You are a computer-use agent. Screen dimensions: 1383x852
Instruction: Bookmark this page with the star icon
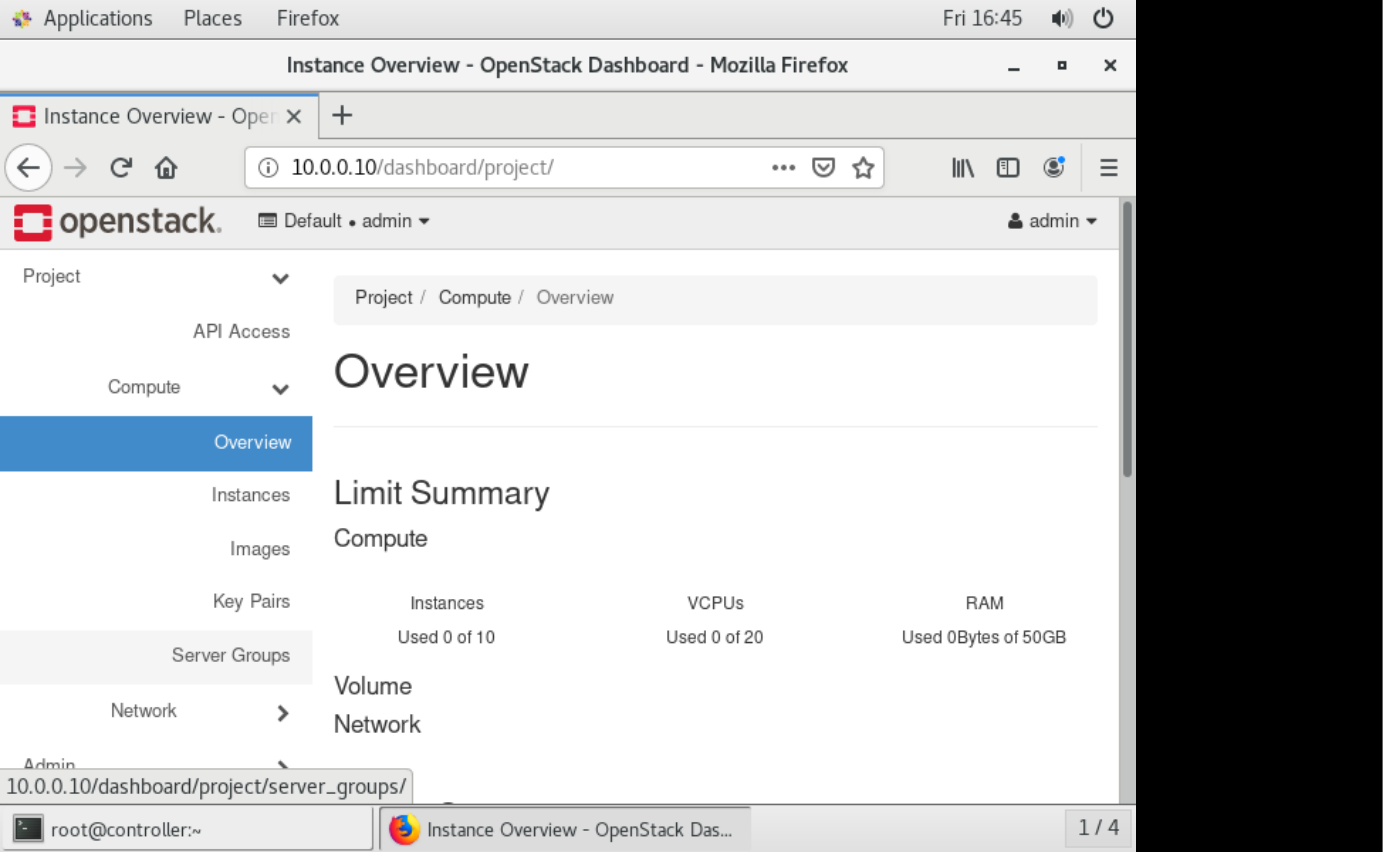click(862, 167)
